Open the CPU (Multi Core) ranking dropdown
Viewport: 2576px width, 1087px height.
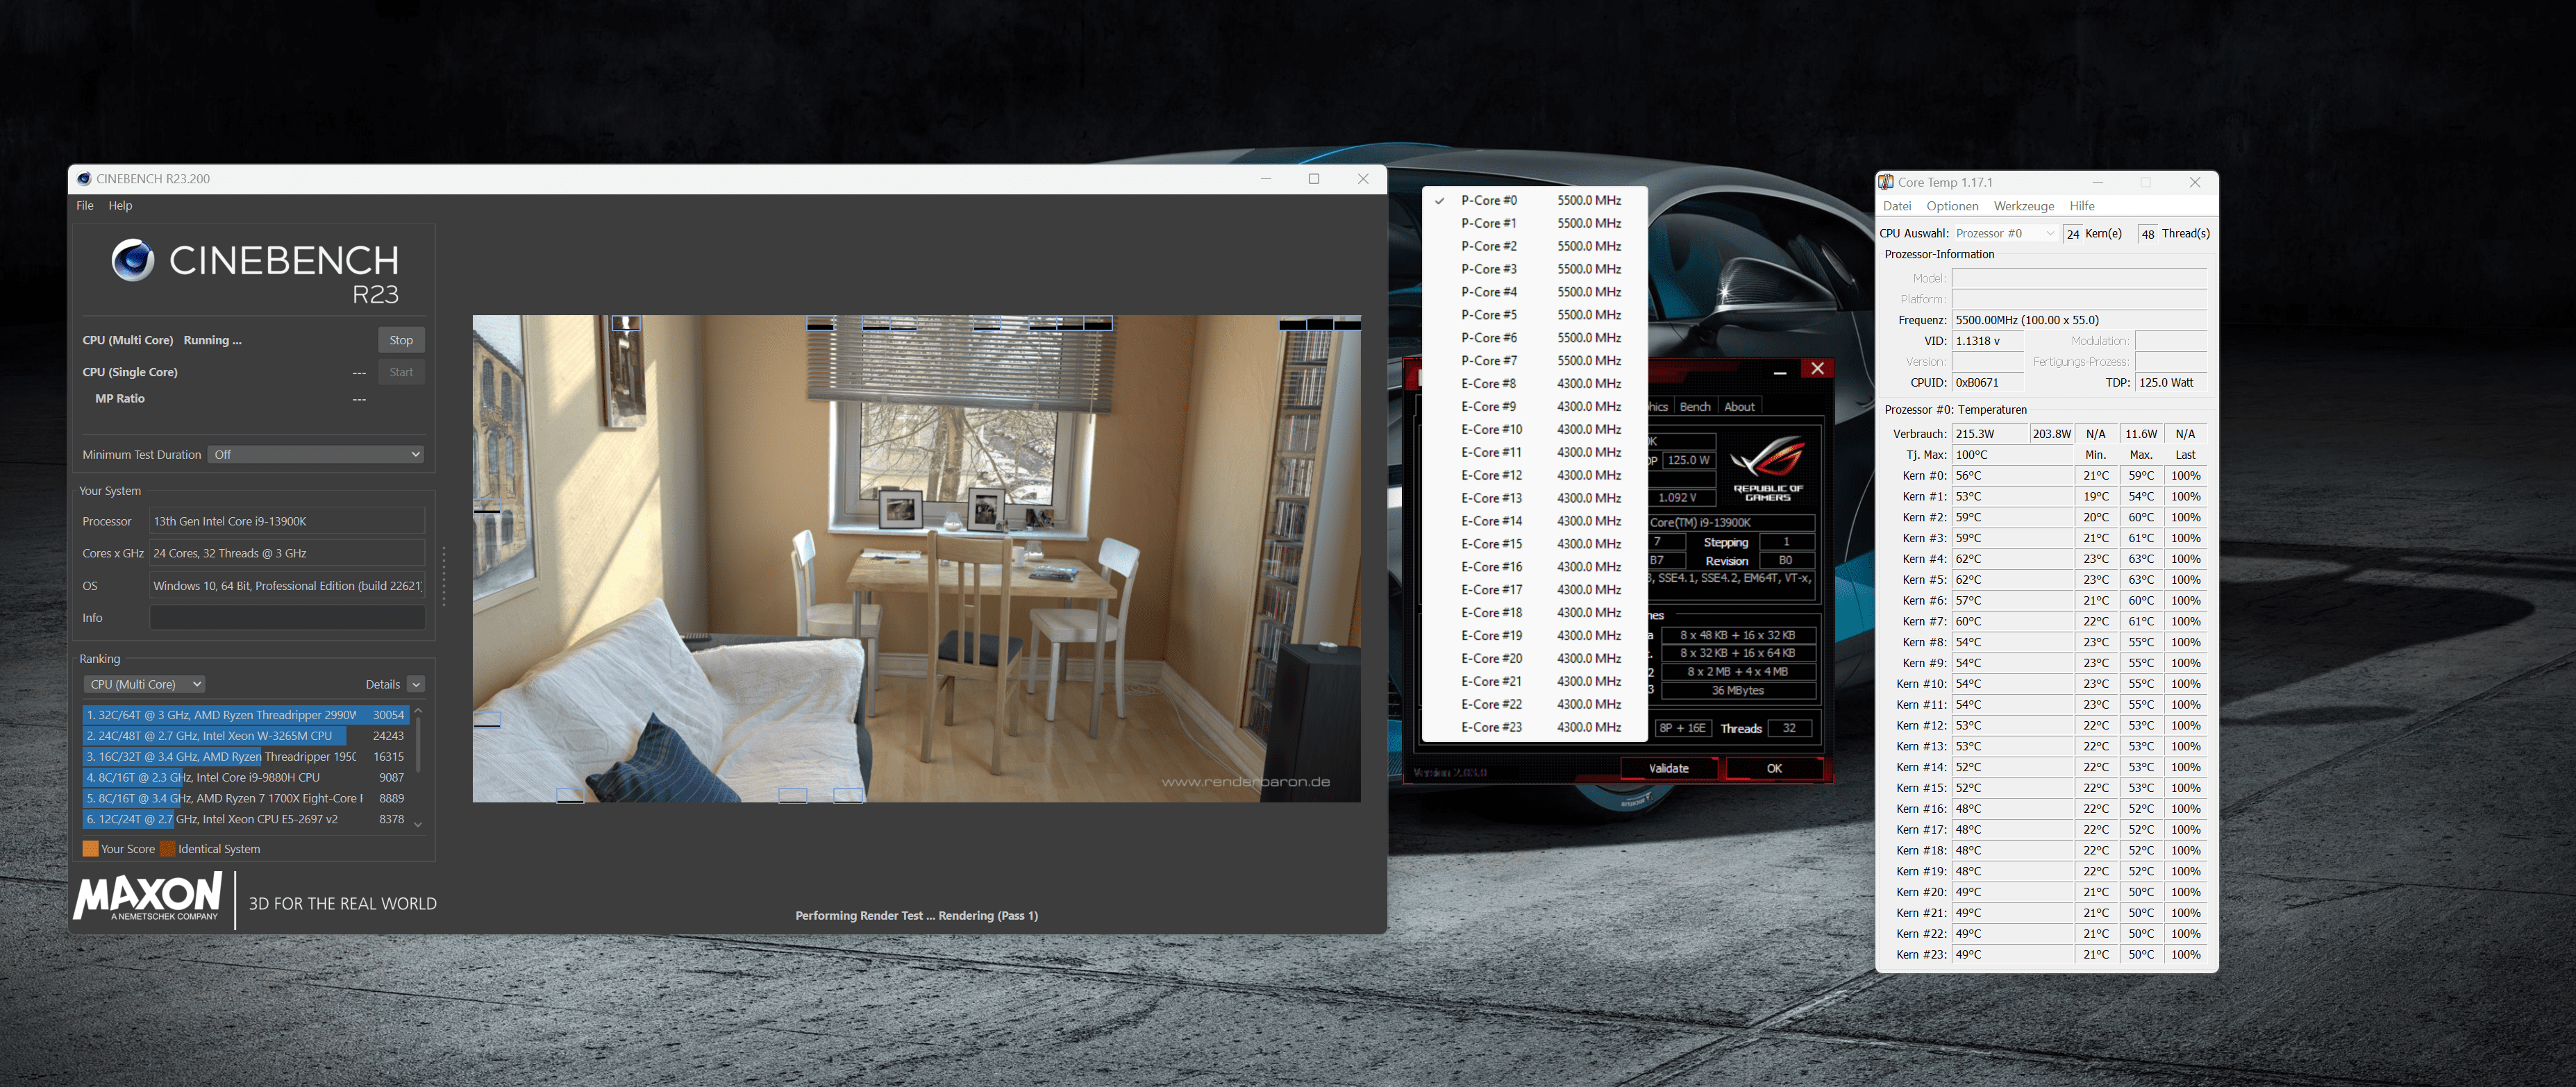pyautogui.click(x=144, y=685)
